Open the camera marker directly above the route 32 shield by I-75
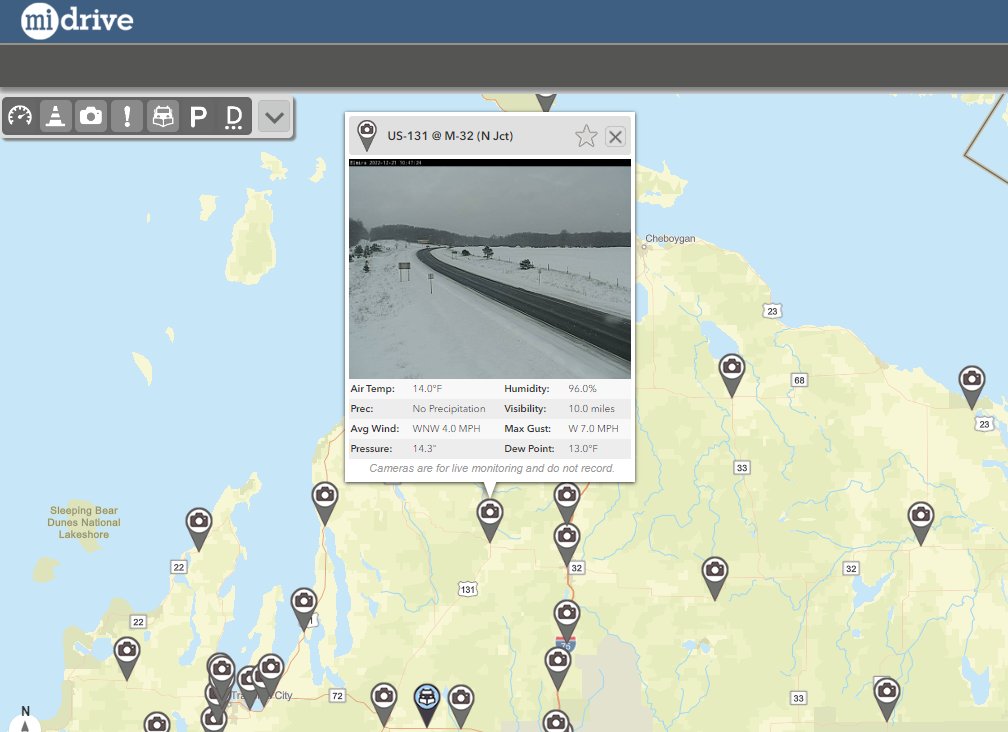This screenshot has height=732, width=1008. coord(566,544)
